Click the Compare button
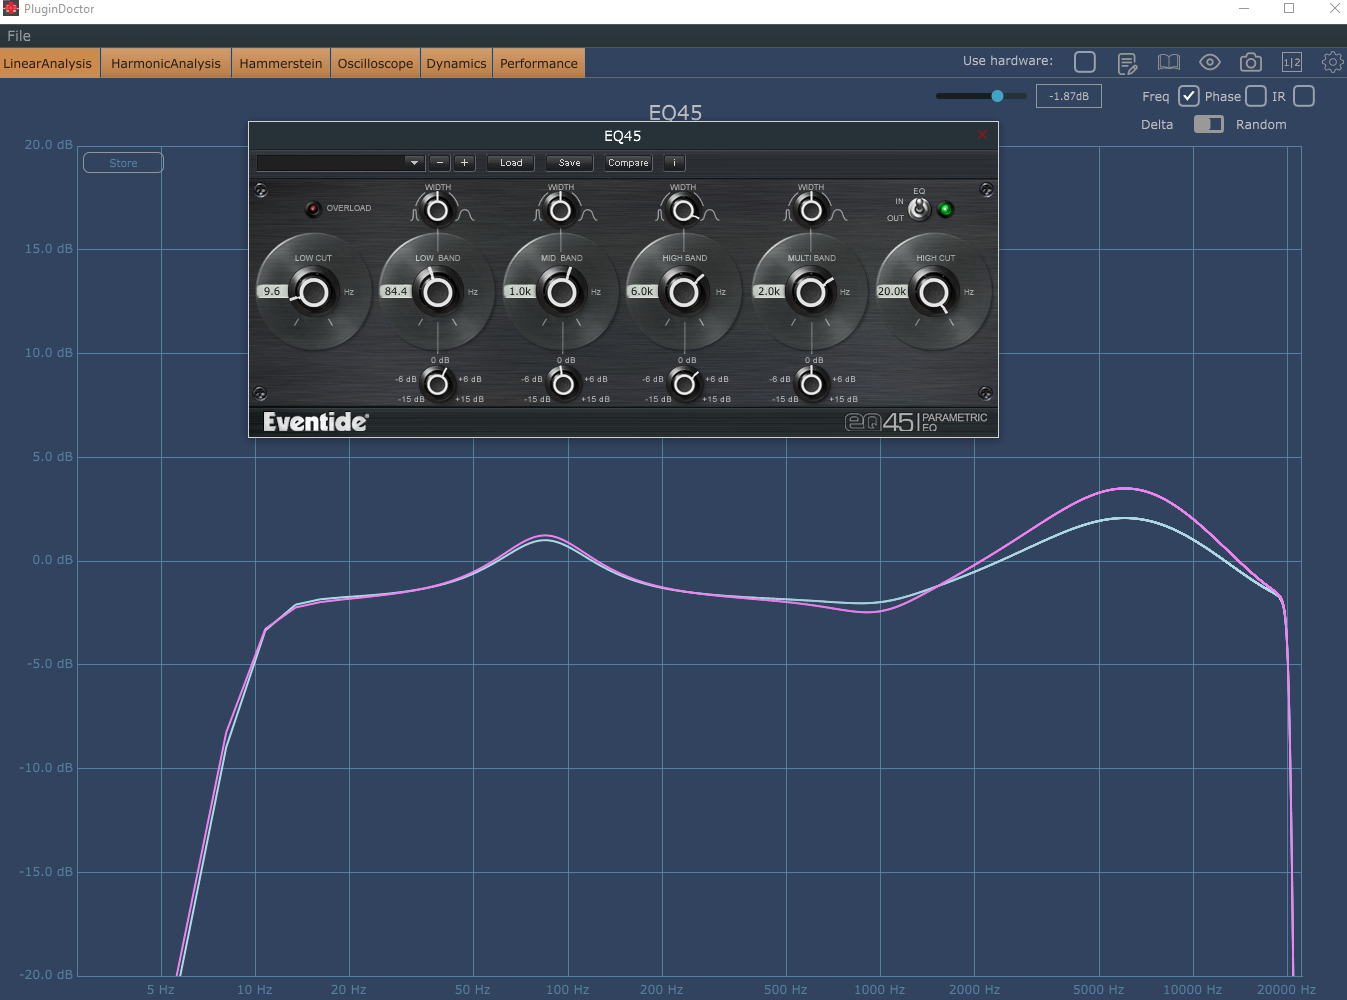Image resolution: width=1347 pixels, height=1000 pixels. tap(628, 163)
